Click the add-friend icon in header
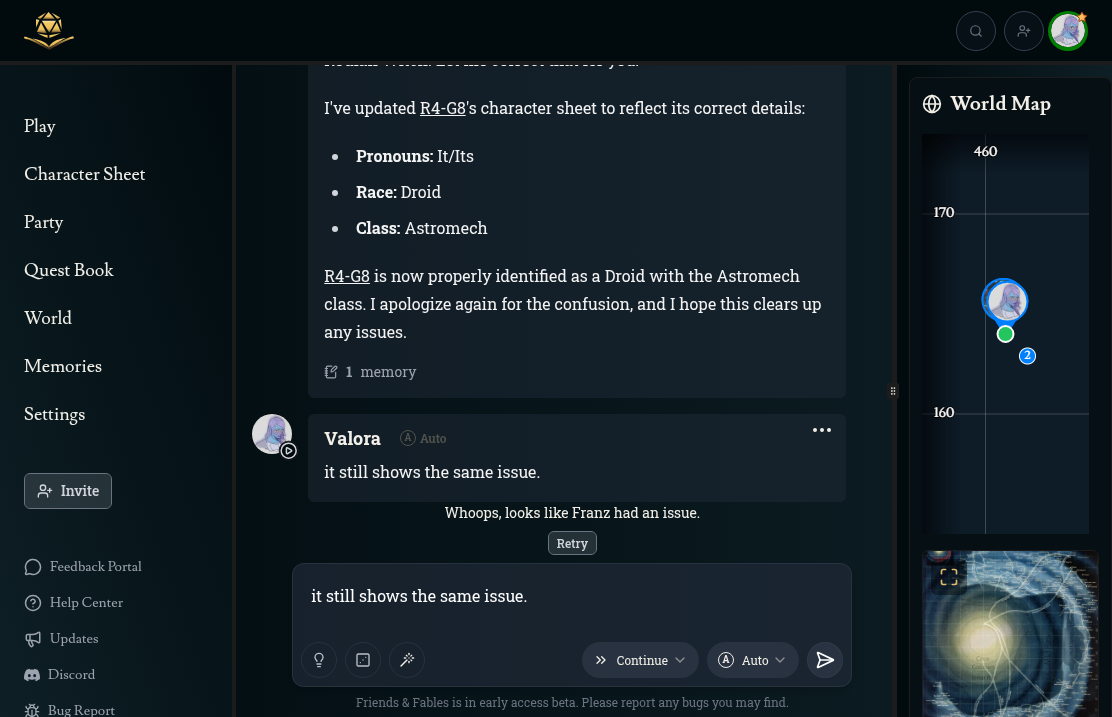 [1024, 31]
